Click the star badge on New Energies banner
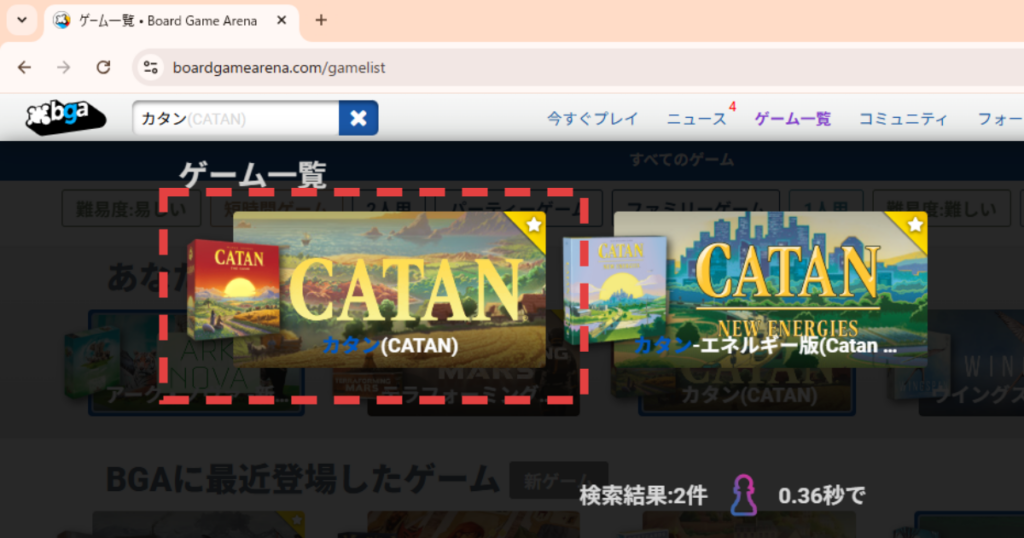 (x=914, y=225)
